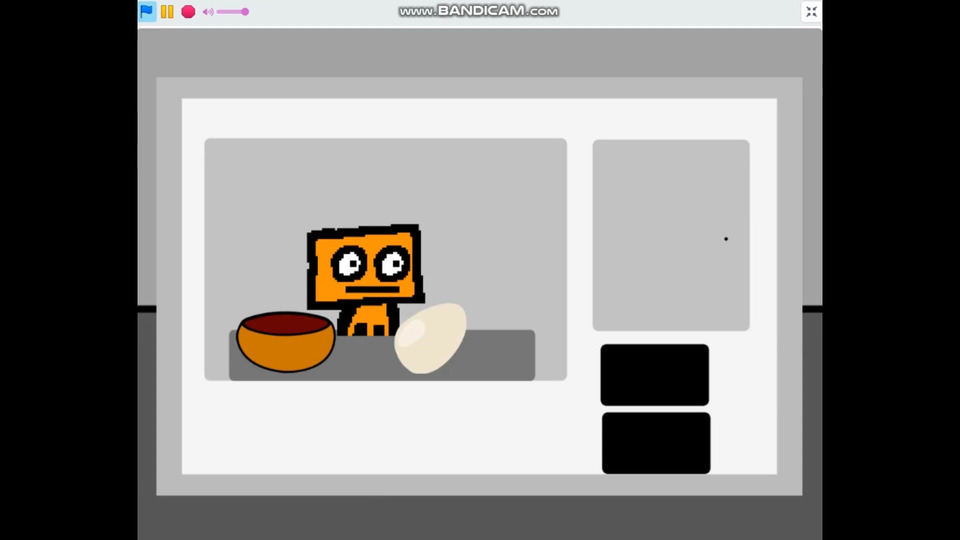The image size is (960, 540).
Task: Click the white egg on the counter
Action: click(x=430, y=338)
